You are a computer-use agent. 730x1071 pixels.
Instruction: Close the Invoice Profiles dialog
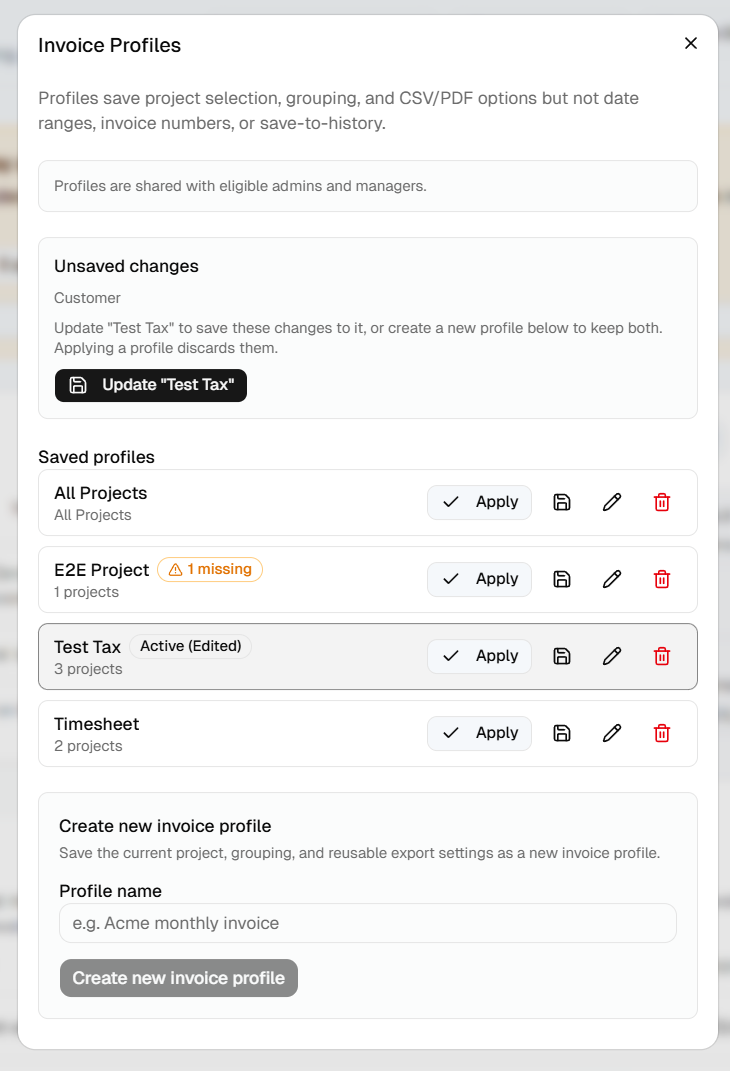click(691, 44)
